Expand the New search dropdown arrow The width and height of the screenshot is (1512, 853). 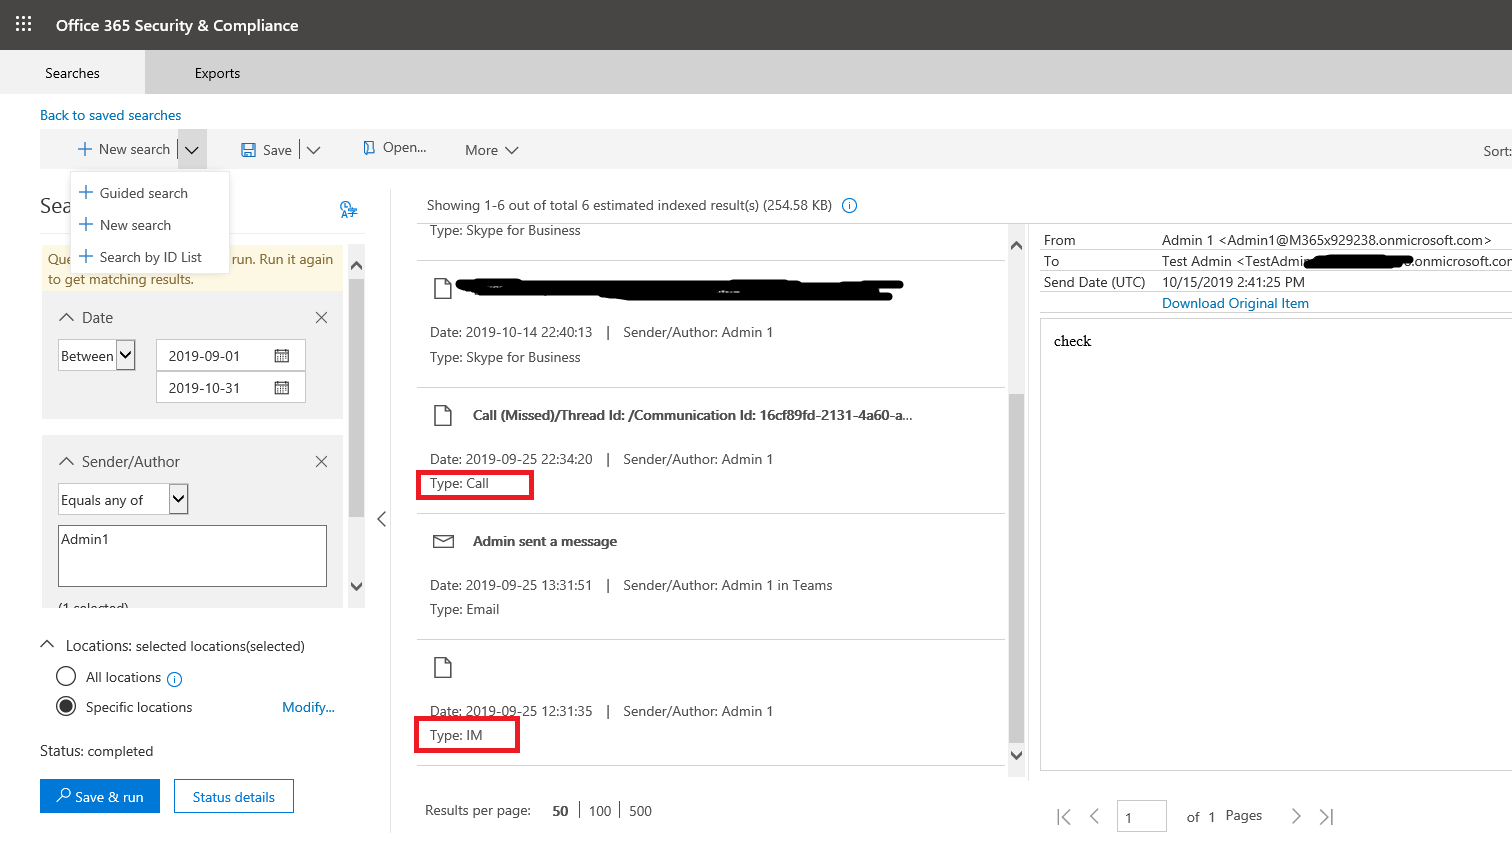192,150
